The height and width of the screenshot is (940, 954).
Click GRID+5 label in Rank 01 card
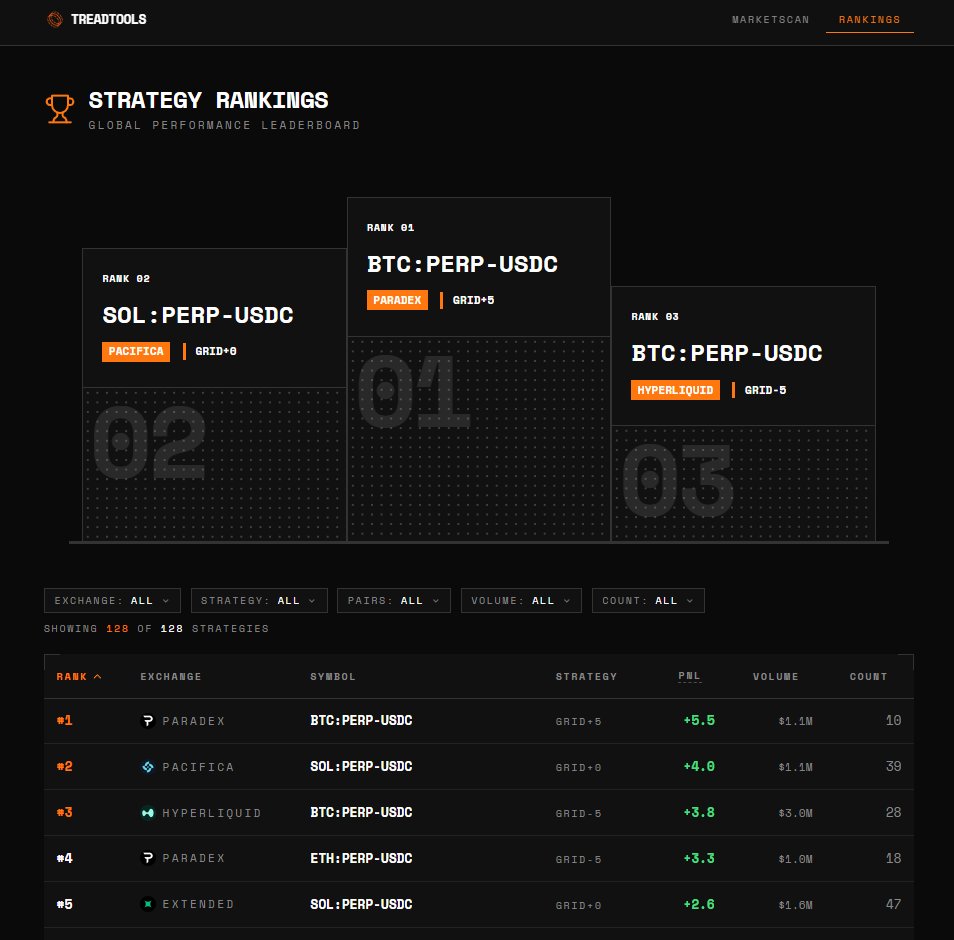[x=473, y=300]
